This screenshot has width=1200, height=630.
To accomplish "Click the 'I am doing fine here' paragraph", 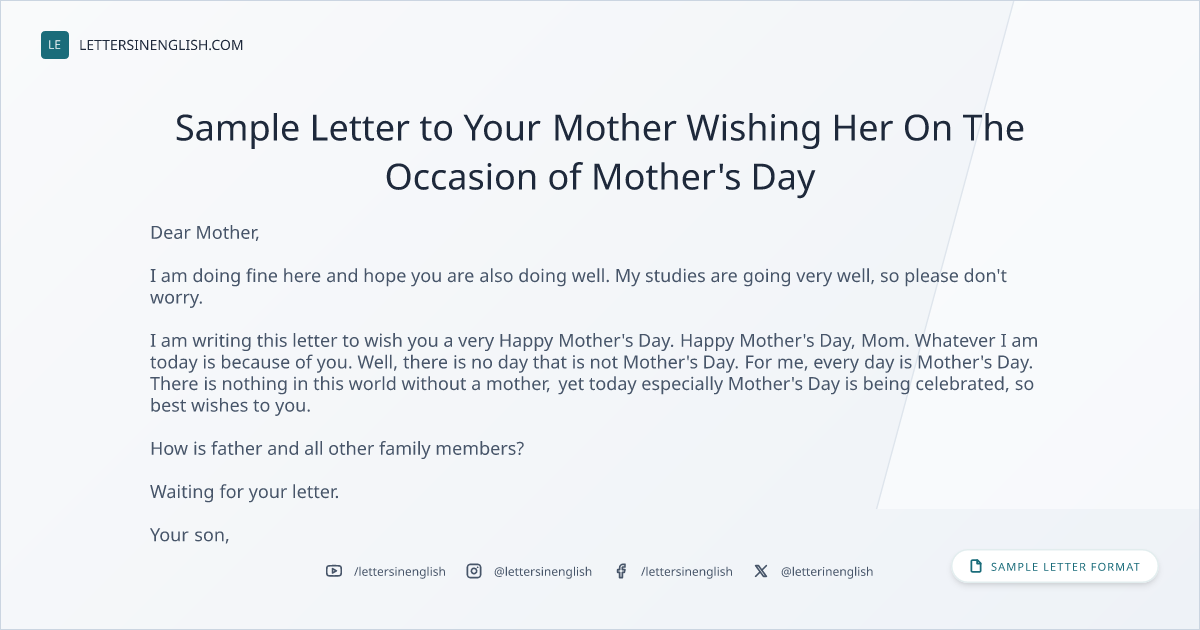I will pos(579,287).
